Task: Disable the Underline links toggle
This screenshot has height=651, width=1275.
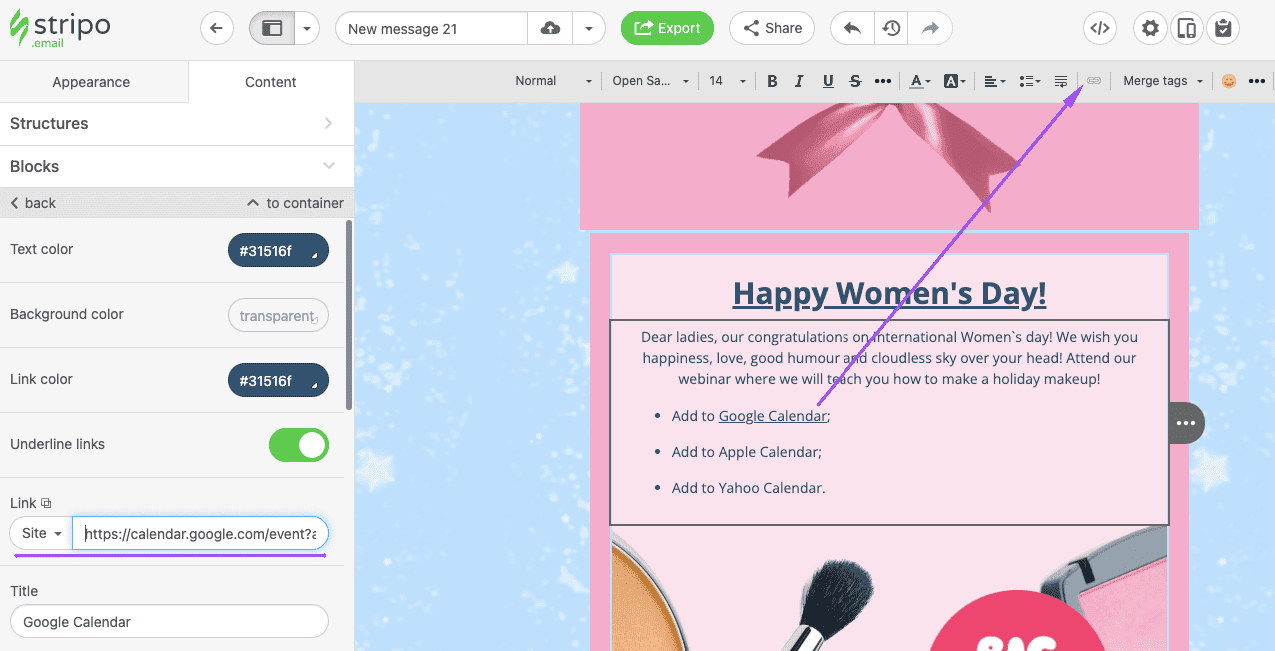Action: pyautogui.click(x=299, y=445)
